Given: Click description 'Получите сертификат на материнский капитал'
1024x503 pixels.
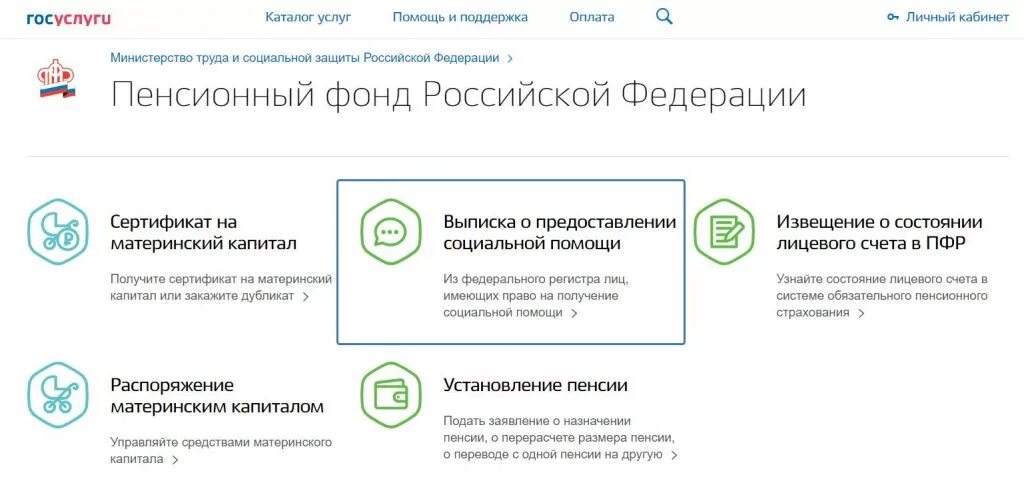Looking at the screenshot, I should [221, 287].
